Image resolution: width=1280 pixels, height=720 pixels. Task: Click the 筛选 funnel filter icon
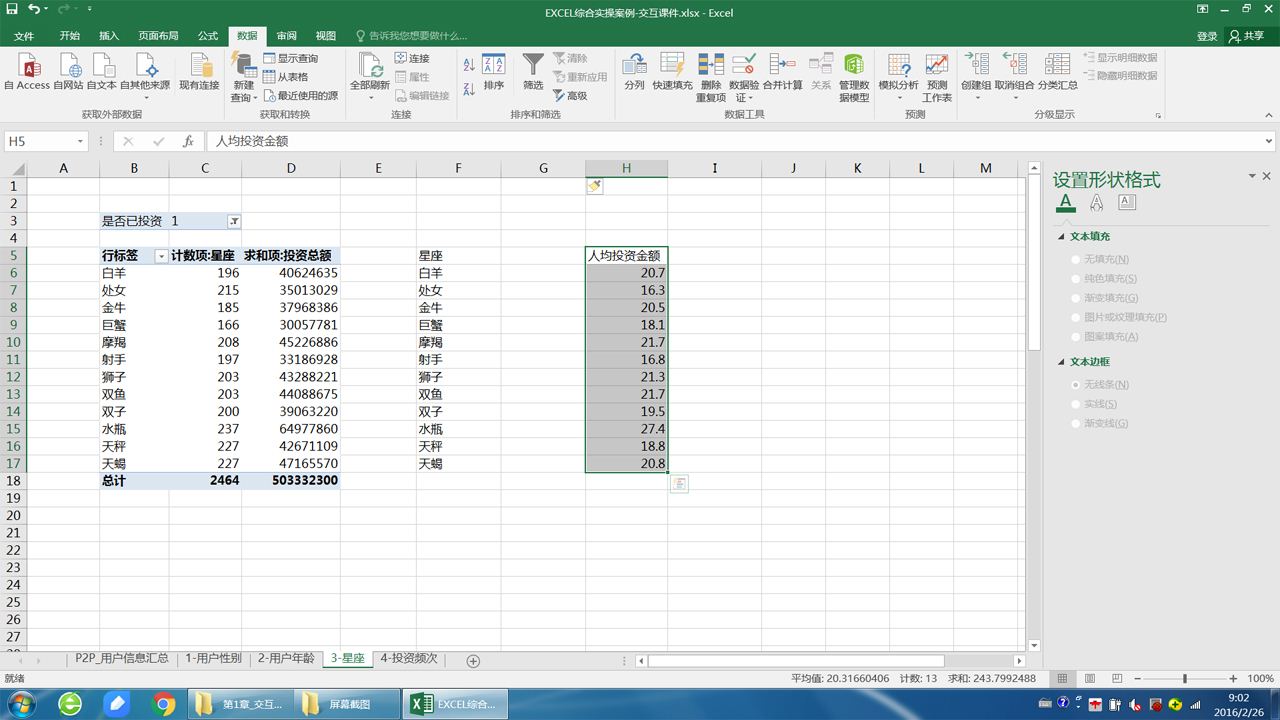point(533,65)
